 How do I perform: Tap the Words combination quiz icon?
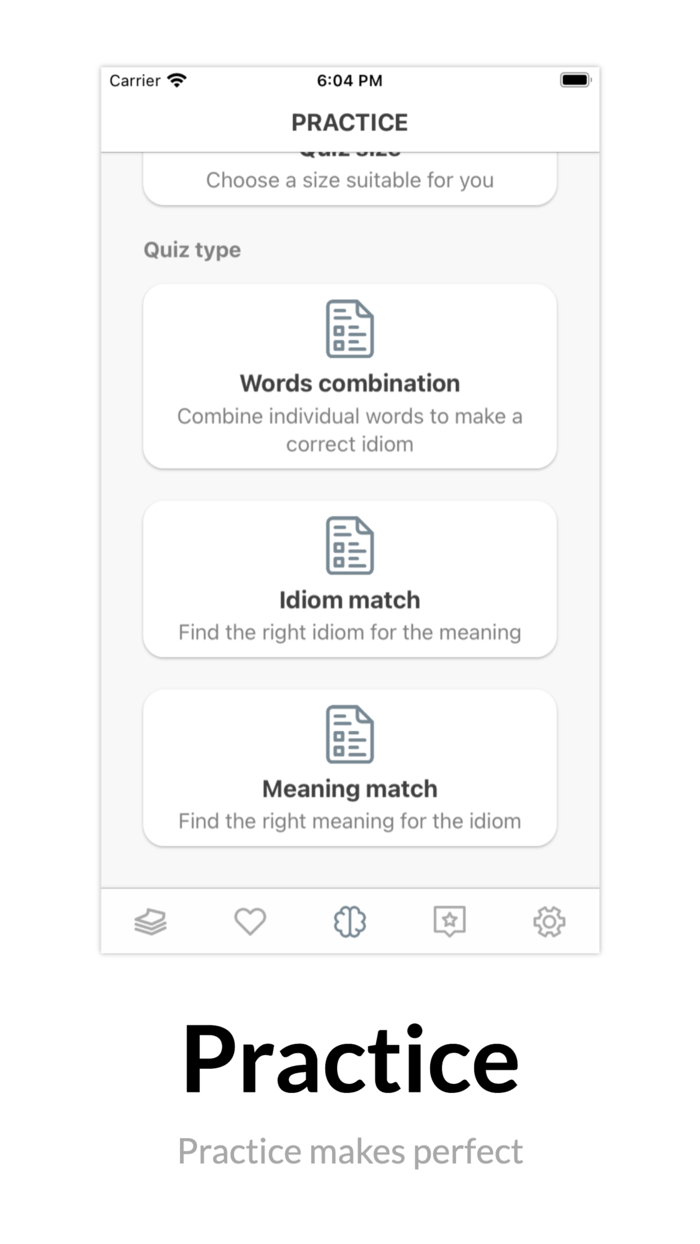click(x=350, y=329)
